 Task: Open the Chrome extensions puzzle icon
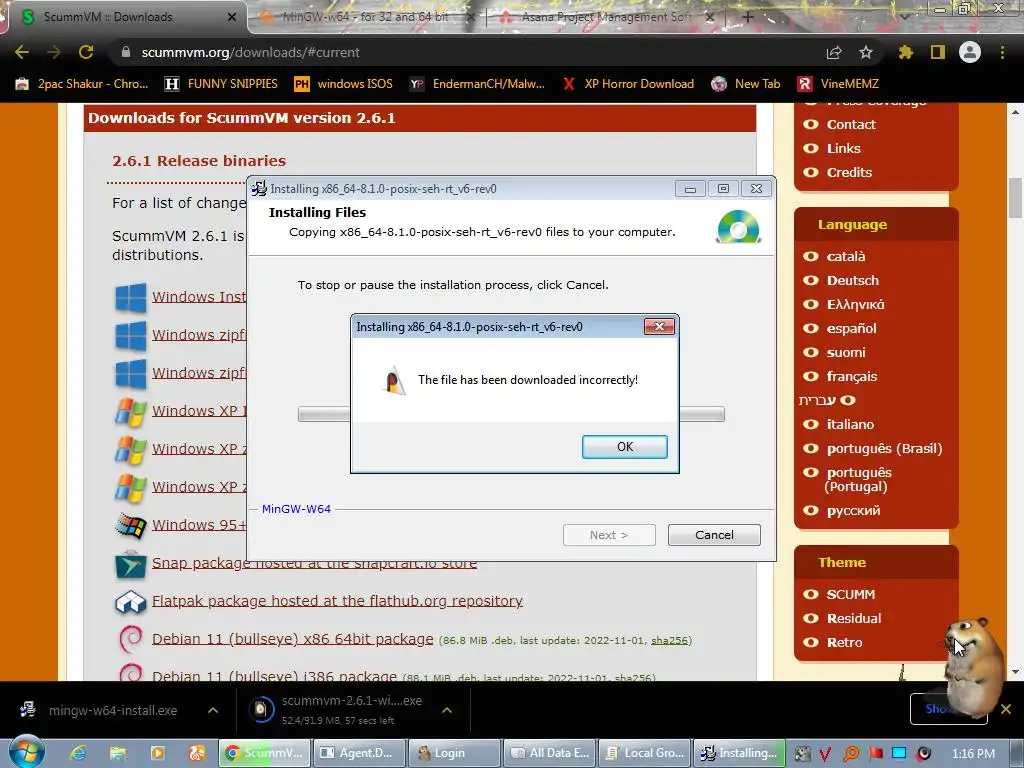pyautogui.click(x=905, y=52)
